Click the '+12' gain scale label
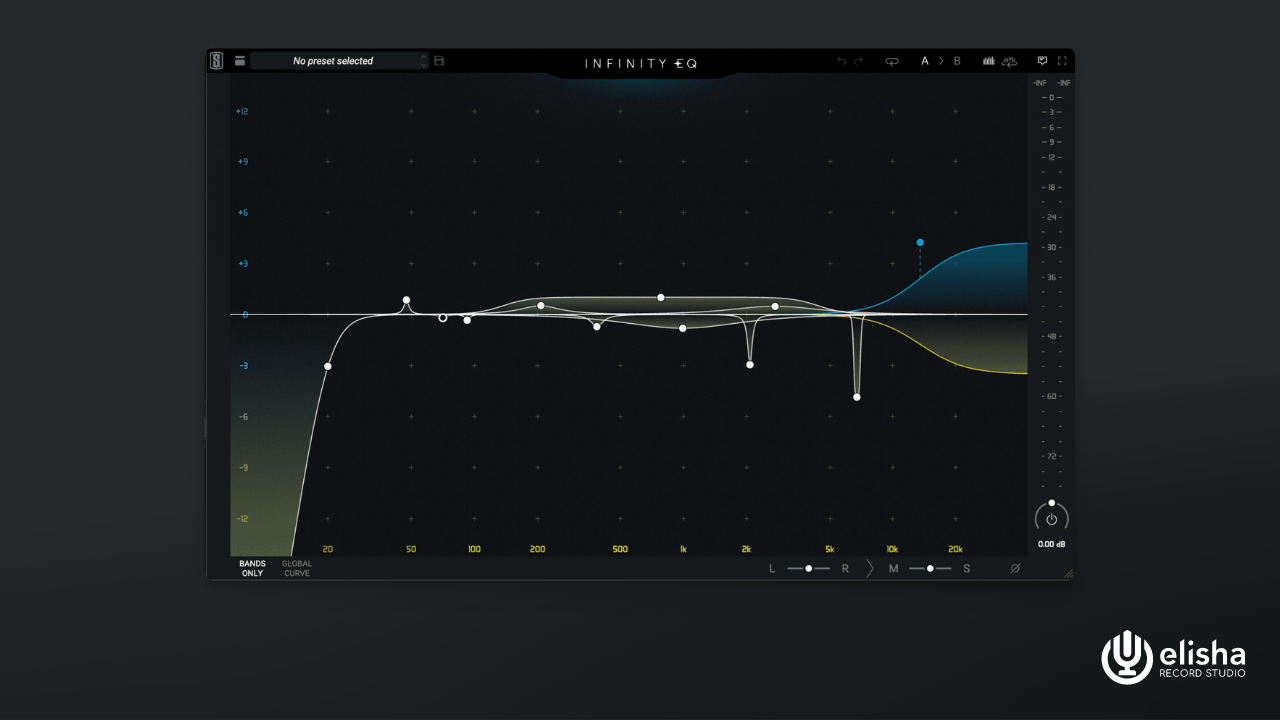 (242, 111)
